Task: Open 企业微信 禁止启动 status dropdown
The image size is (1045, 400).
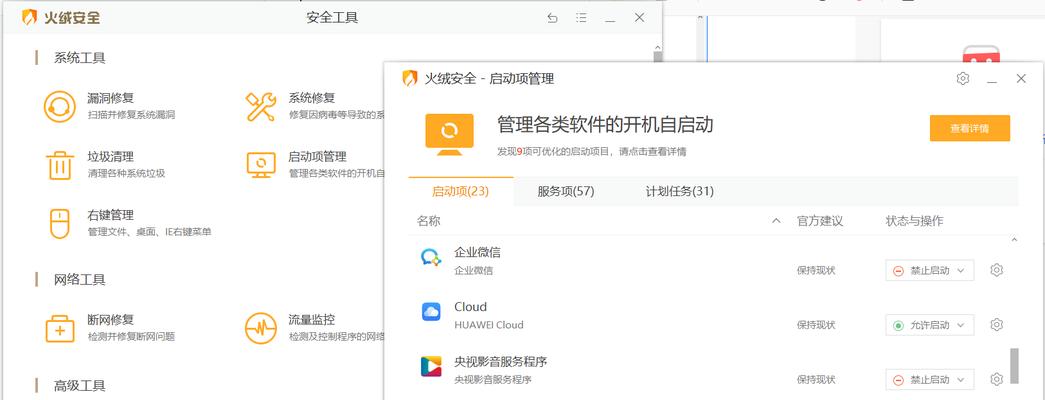Action: tap(930, 271)
